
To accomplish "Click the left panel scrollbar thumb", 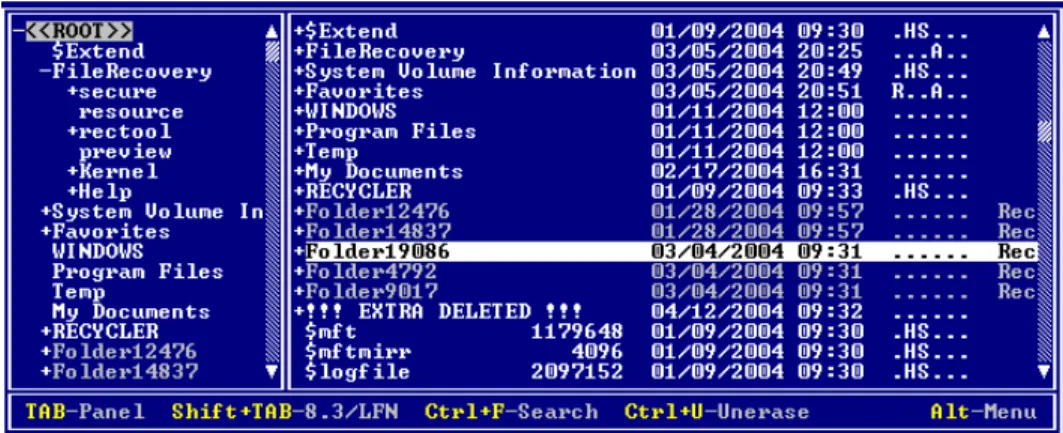I will [273, 51].
